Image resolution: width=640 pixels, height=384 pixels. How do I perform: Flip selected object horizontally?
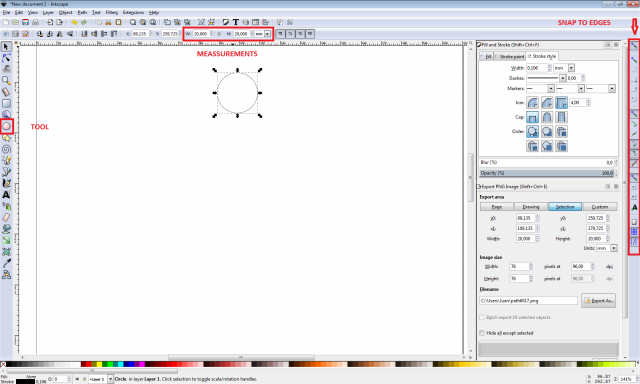pyautogui.click(x=60, y=34)
